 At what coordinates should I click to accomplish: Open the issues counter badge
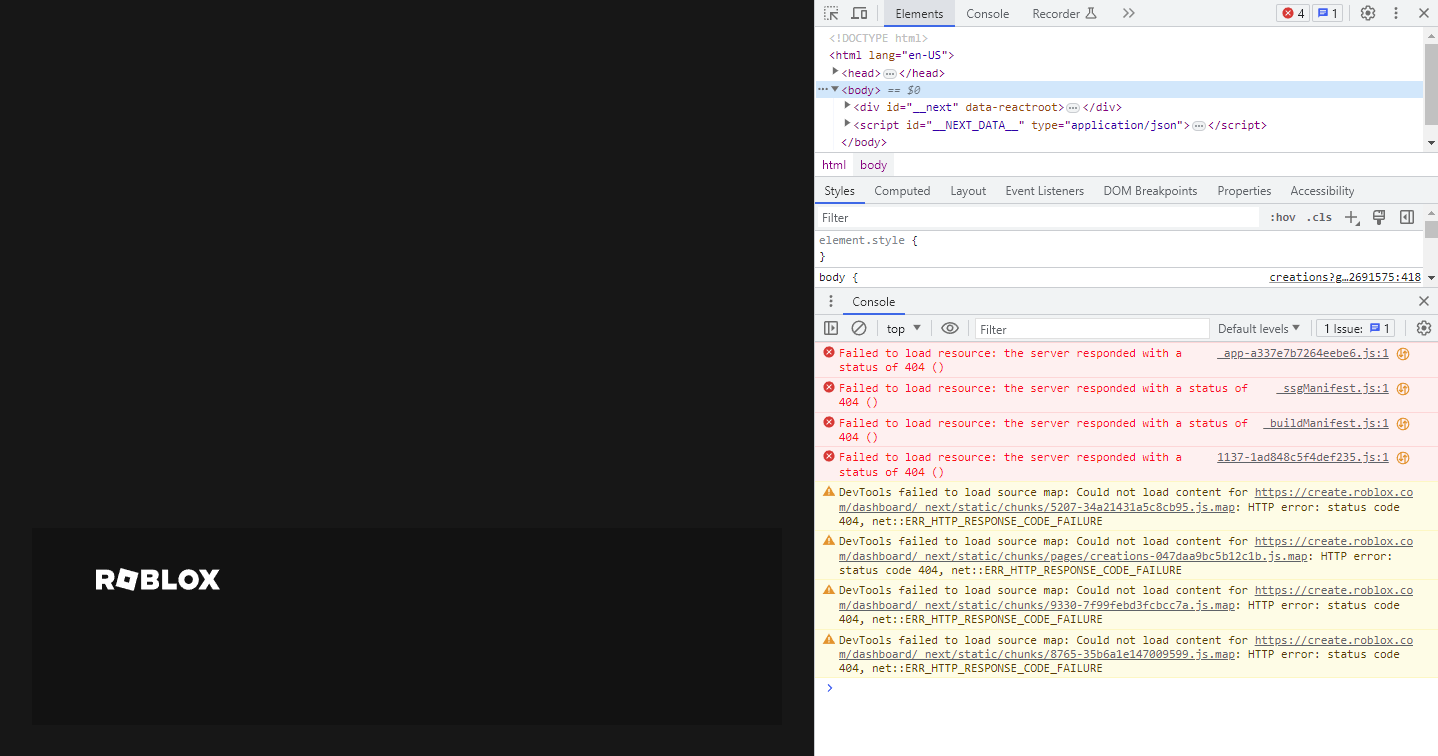pyautogui.click(x=1327, y=13)
